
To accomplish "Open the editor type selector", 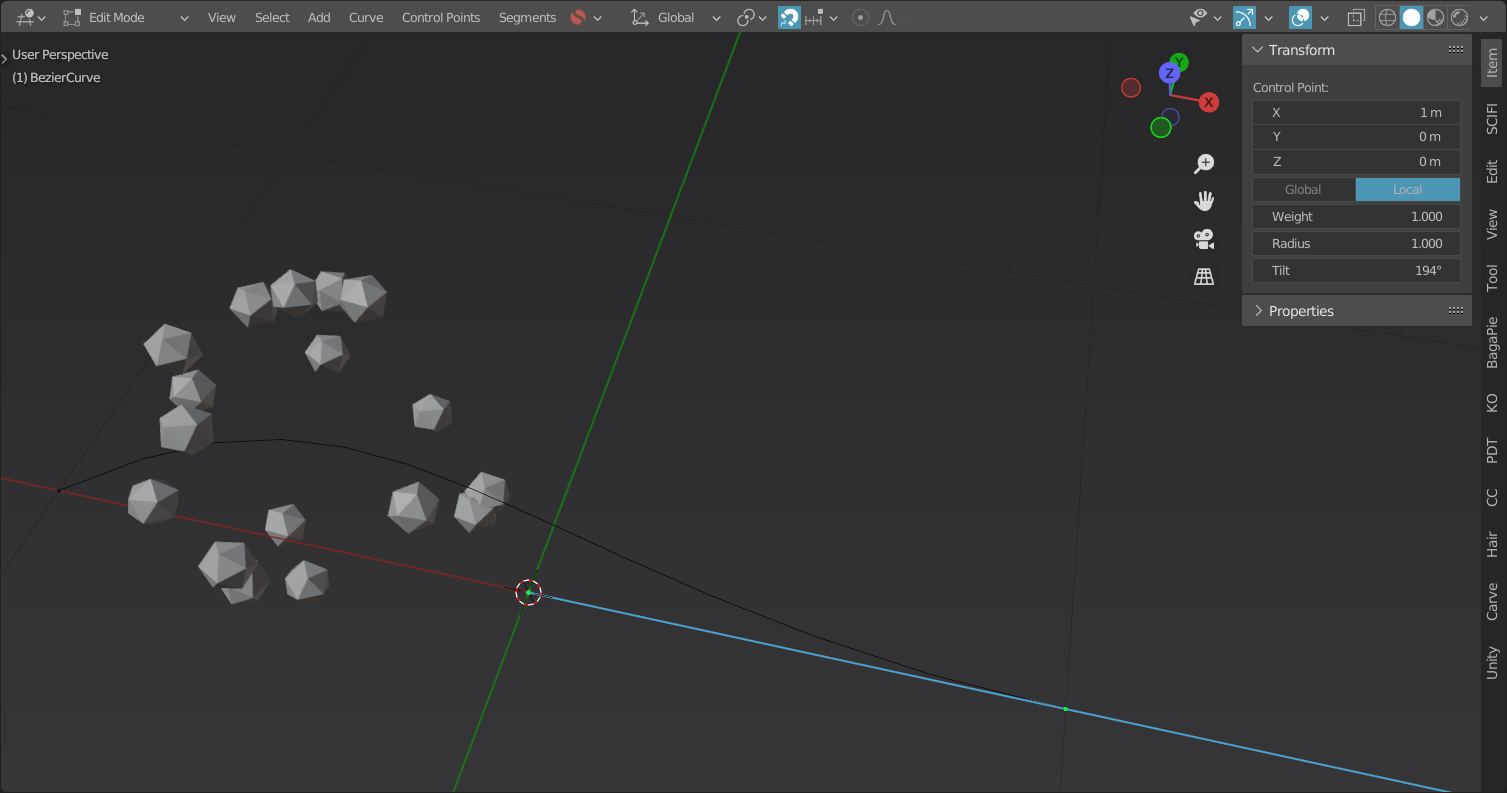I will (31, 17).
